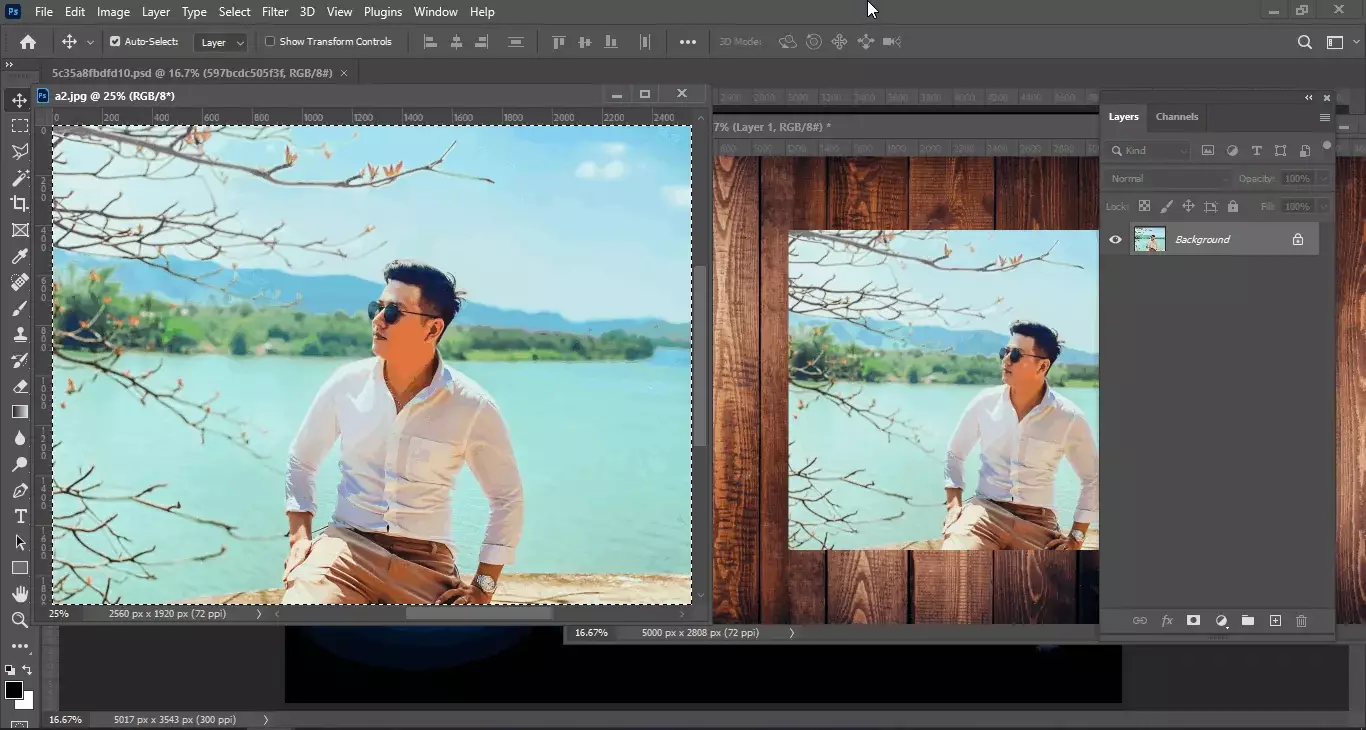Select the Crop tool
The image size is (1366, 730).
tap(19, 204)
